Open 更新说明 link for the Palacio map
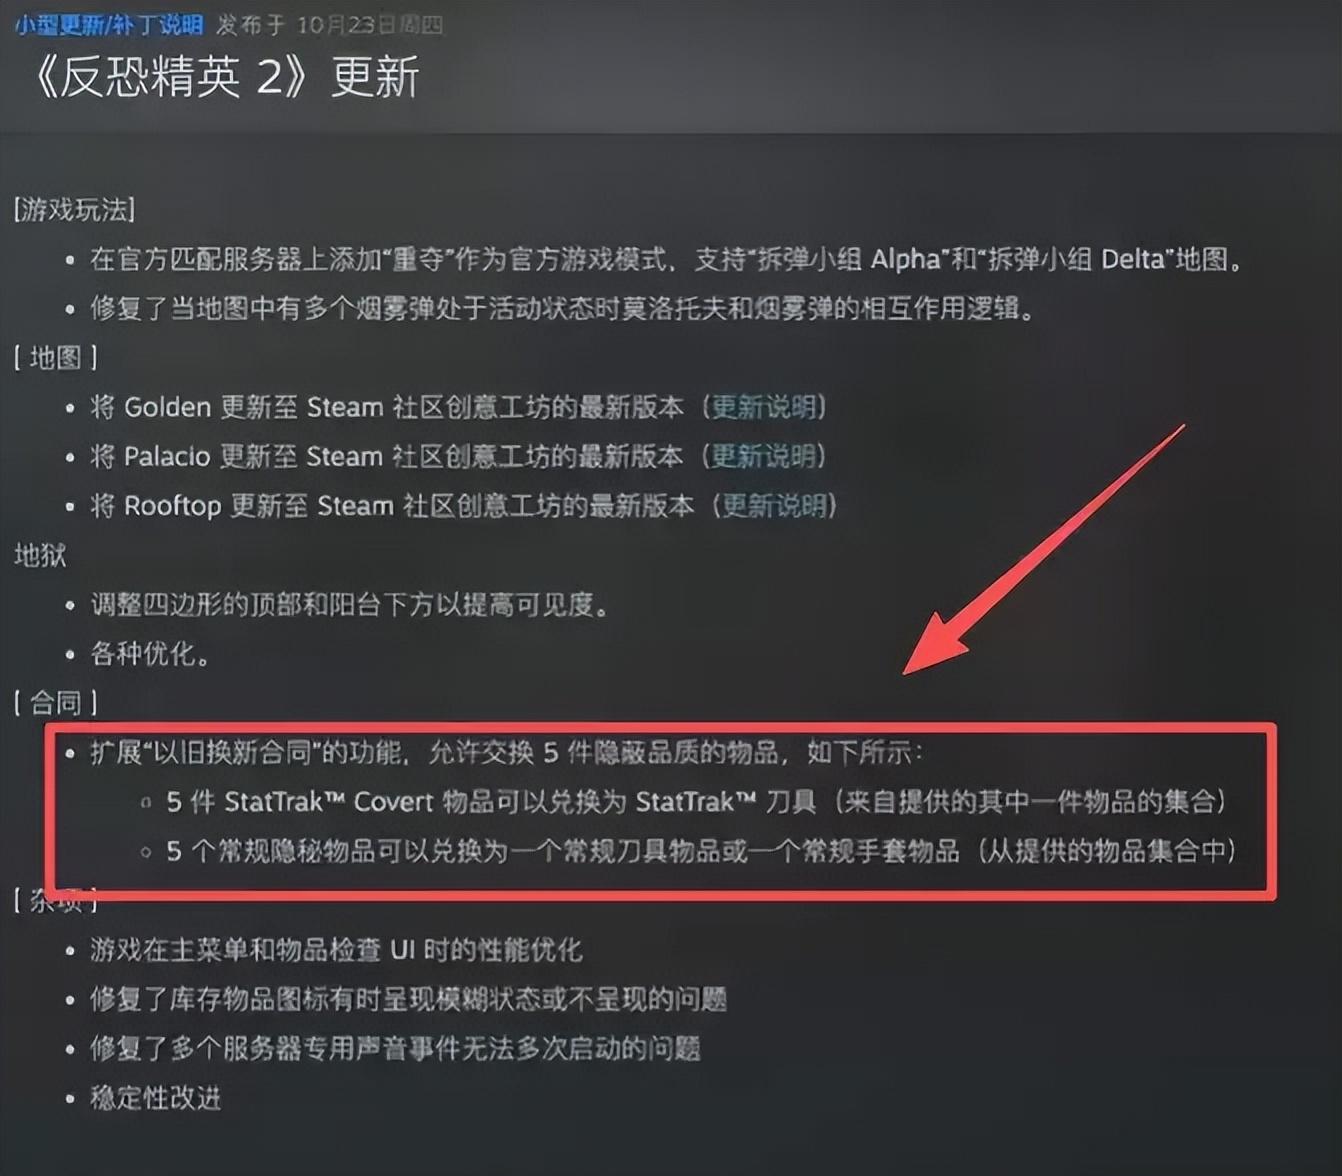Screen dimensions: 1342x1176 click(x=764, y=456)
